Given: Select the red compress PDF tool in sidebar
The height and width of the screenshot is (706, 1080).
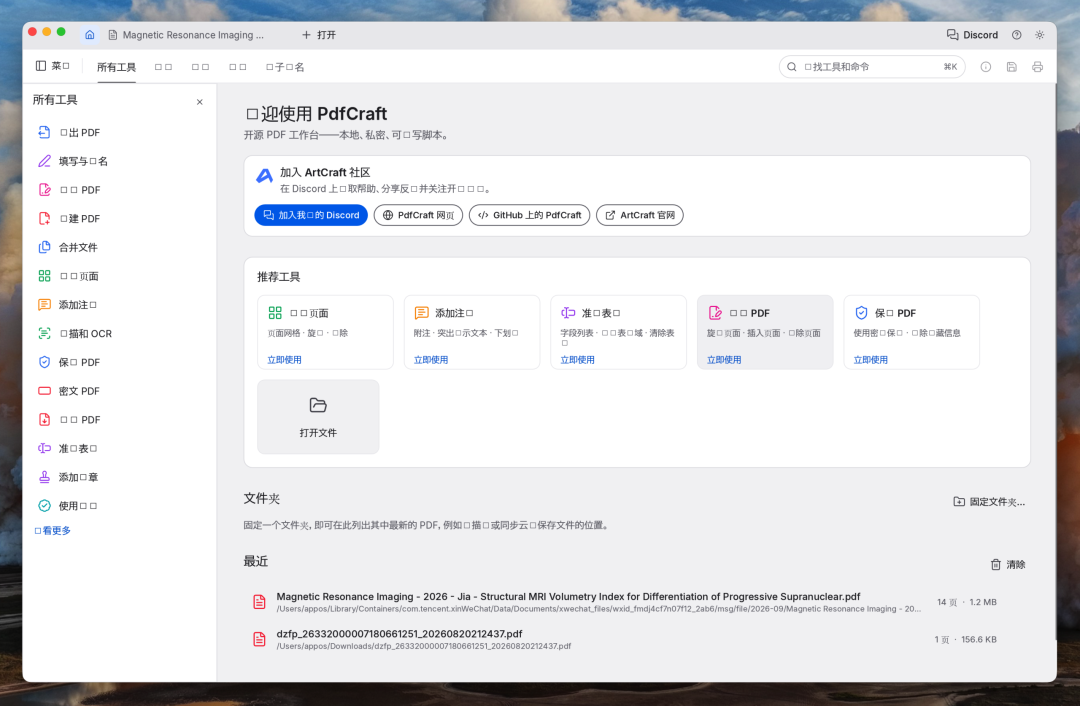Looking at the screenshot, I should [121, 419].
